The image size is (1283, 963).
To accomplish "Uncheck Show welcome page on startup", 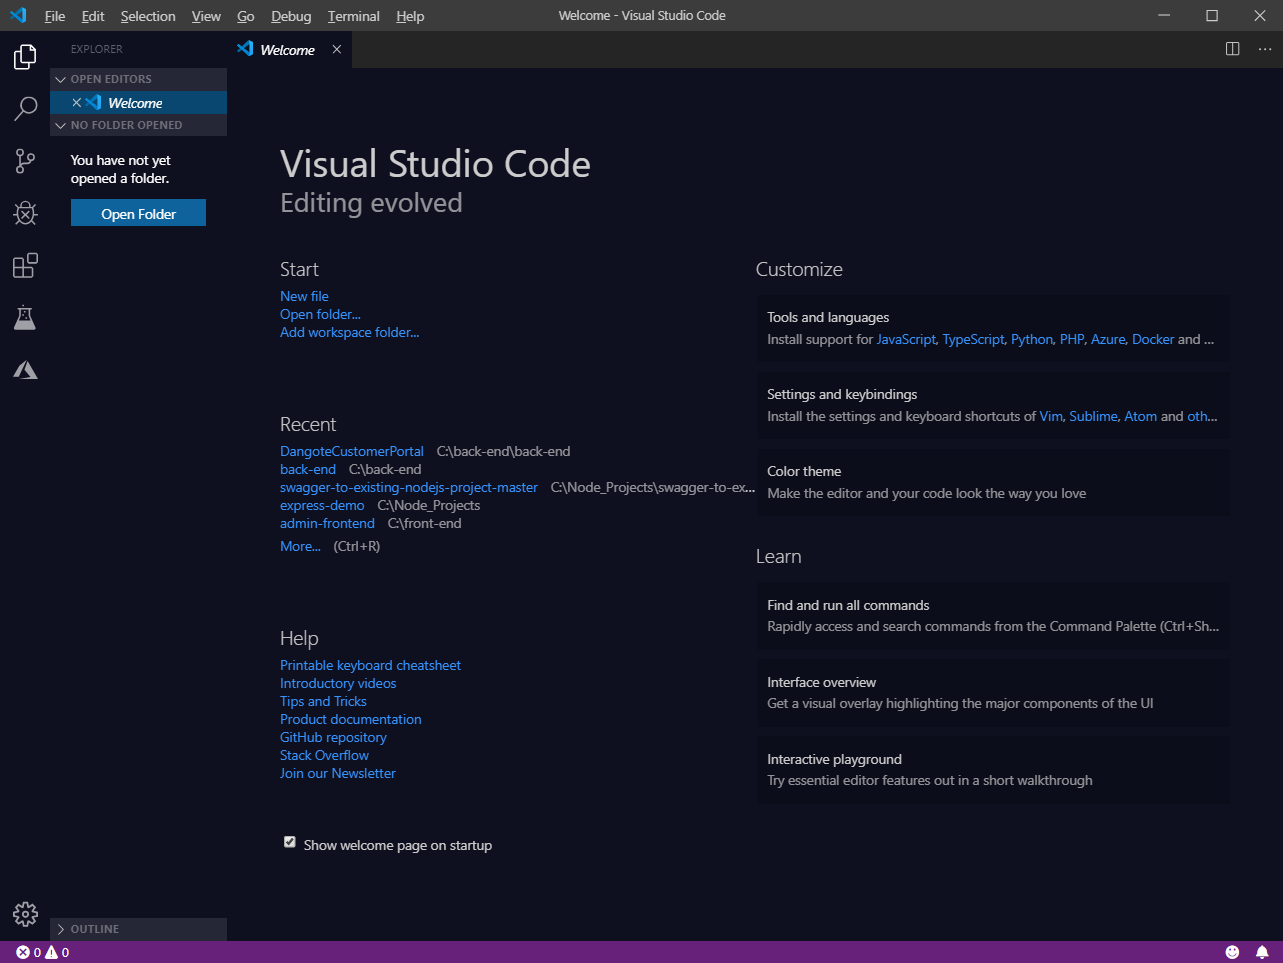I will point(289,842).
